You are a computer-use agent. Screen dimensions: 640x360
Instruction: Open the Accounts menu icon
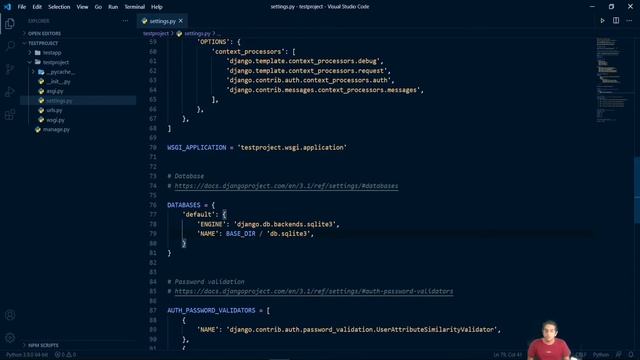point(10,315)
